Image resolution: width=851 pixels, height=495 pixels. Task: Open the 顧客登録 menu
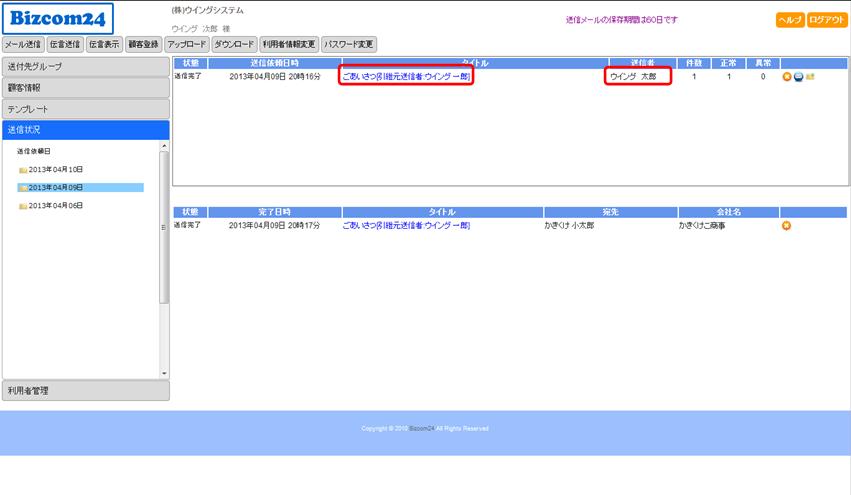click(x=143, y=44)
